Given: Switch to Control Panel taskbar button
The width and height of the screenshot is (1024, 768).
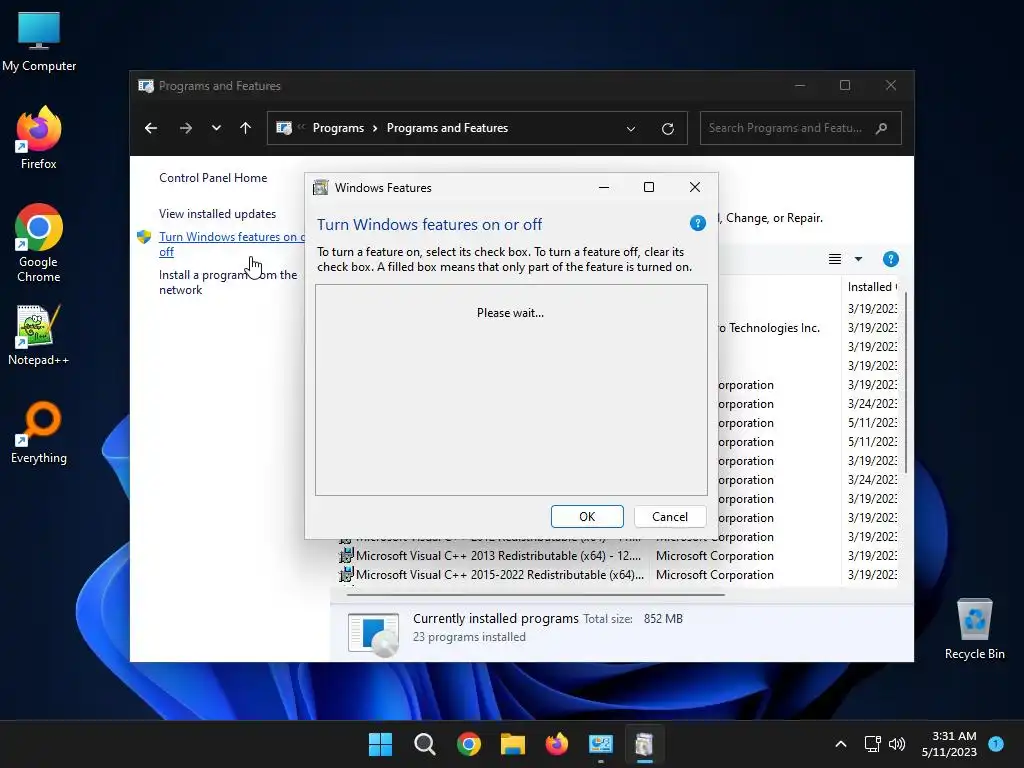Looking at the screenshot, I should tap(600, 744).
